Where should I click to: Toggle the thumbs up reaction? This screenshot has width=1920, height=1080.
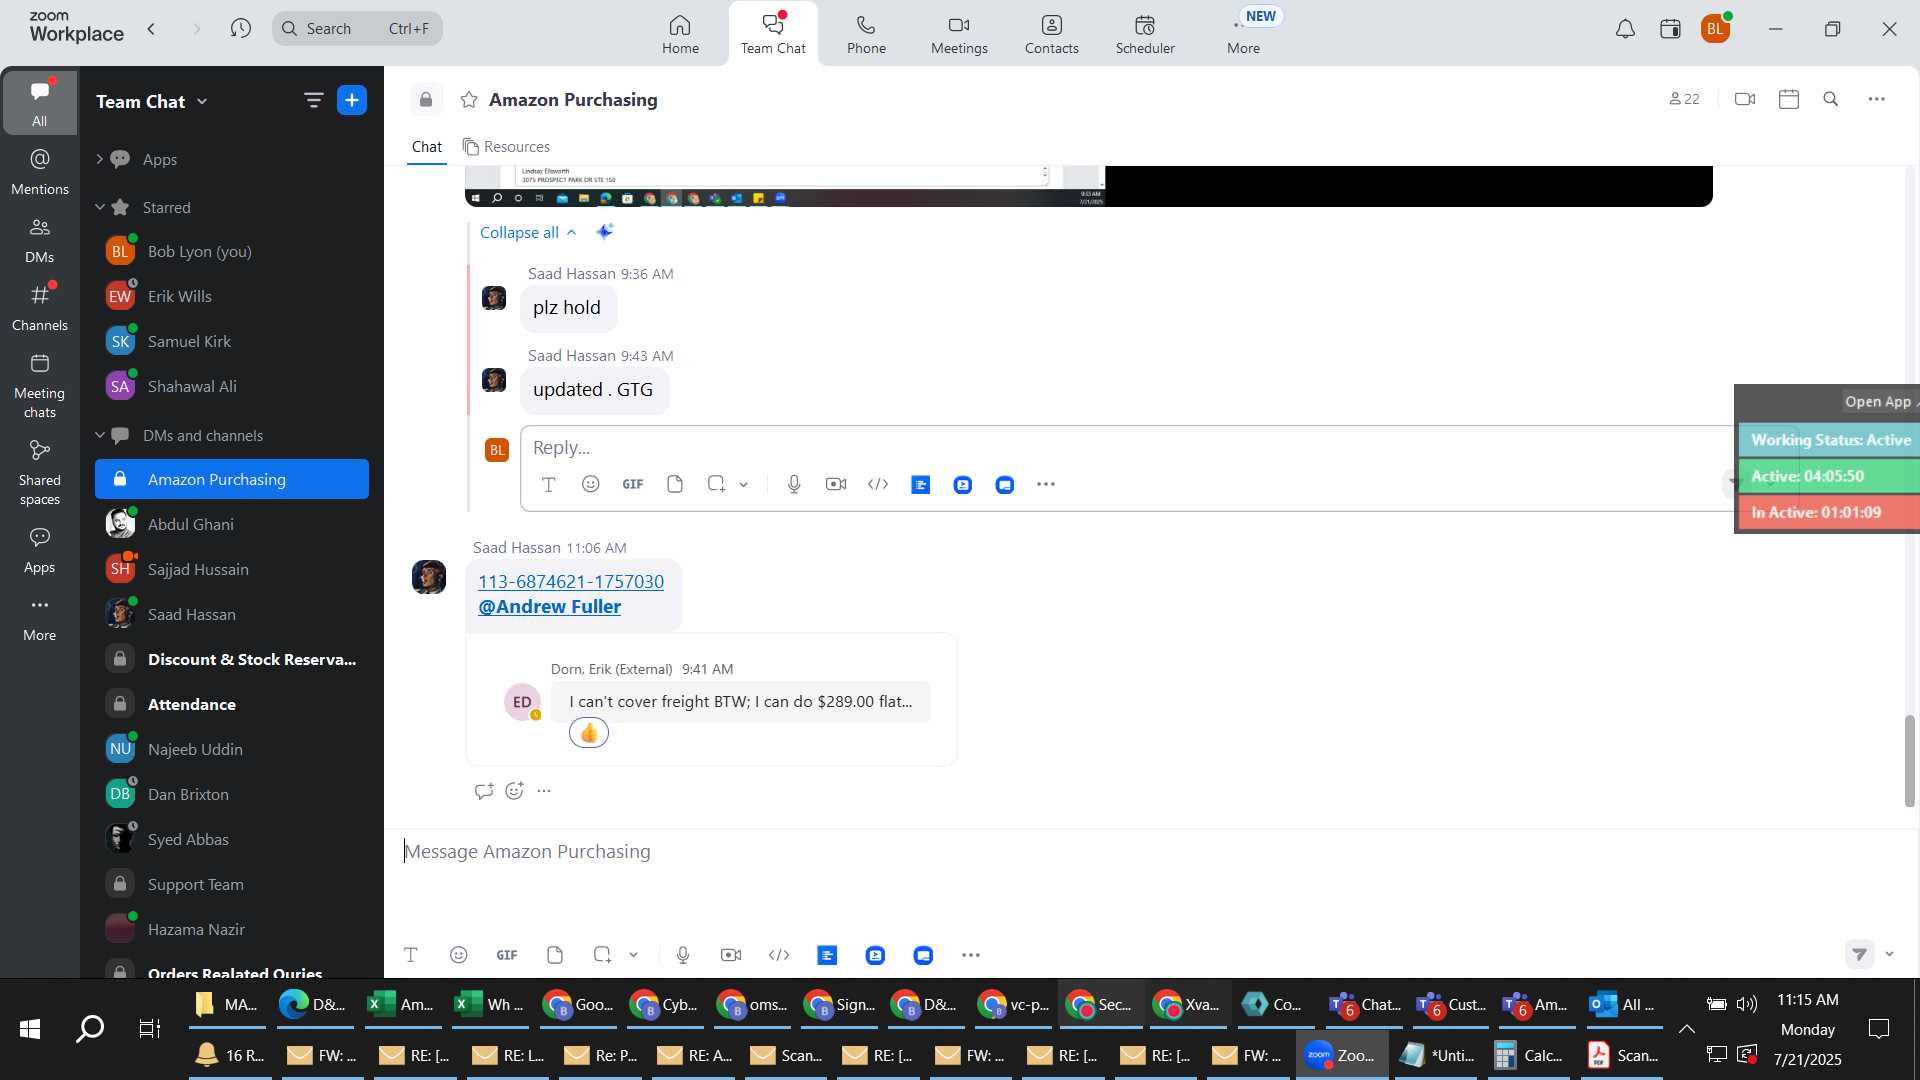click(589, 733)
